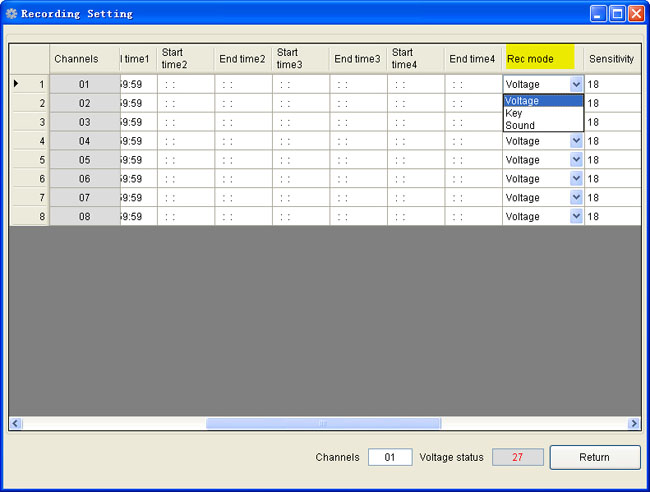The image size is (650, 492).
Task: Click the Return button
Action: tap(594, 457)
